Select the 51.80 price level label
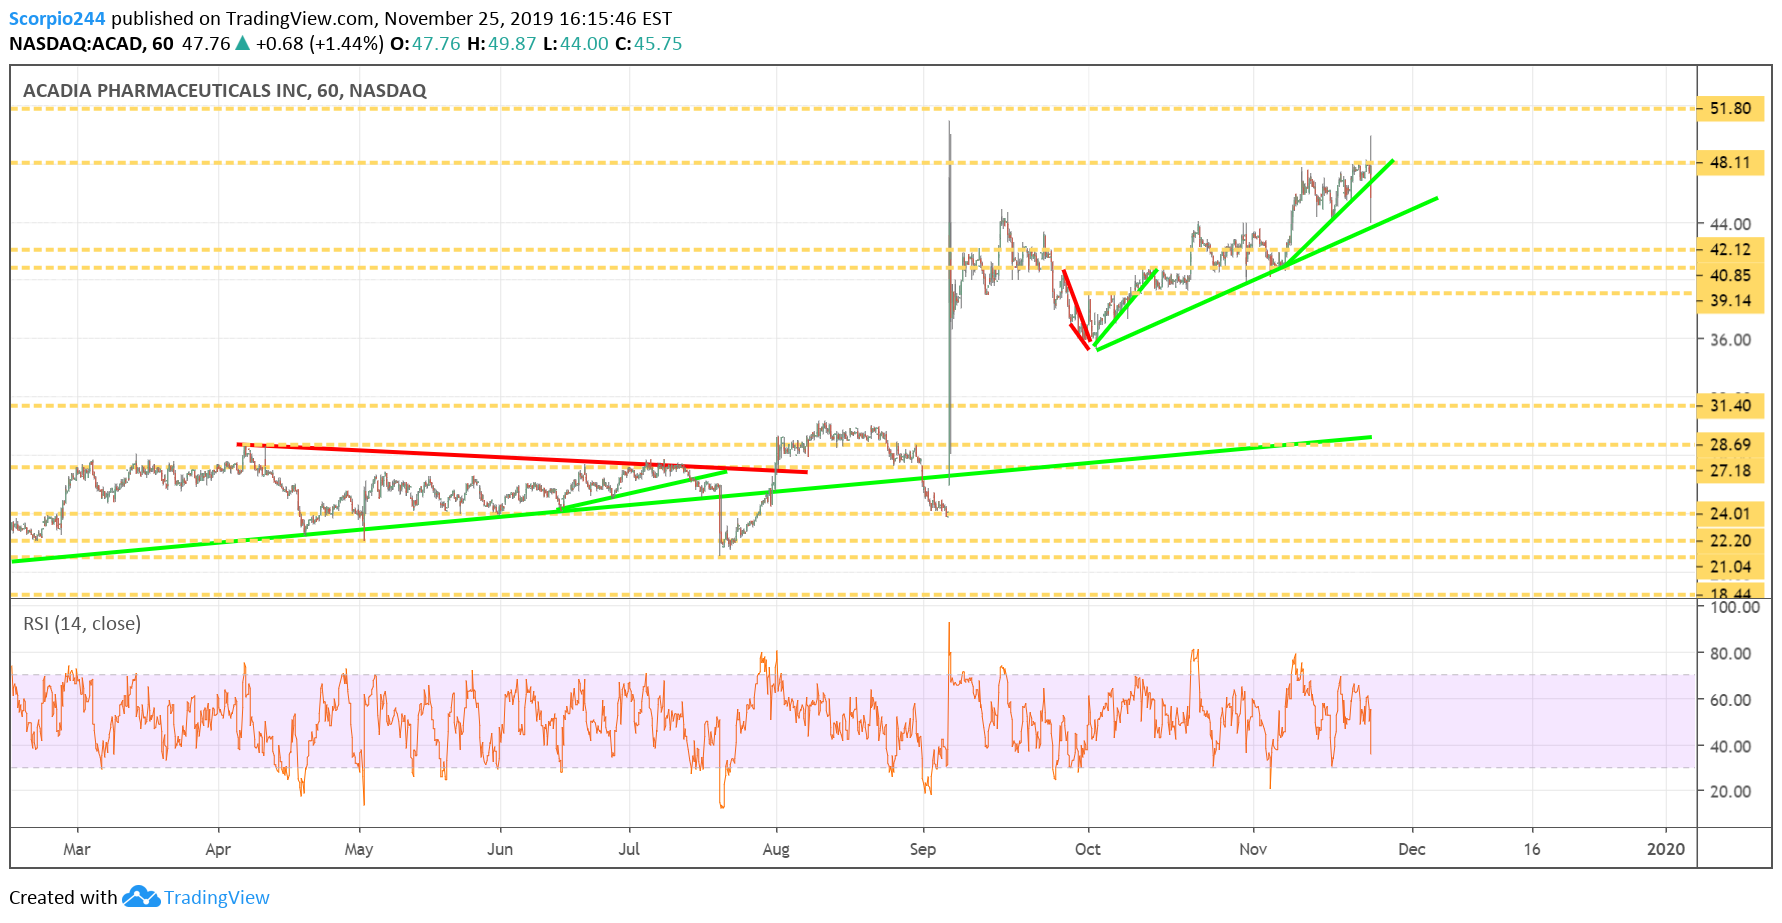Screen dimensions: 1782x923 tap(1730, 108)
